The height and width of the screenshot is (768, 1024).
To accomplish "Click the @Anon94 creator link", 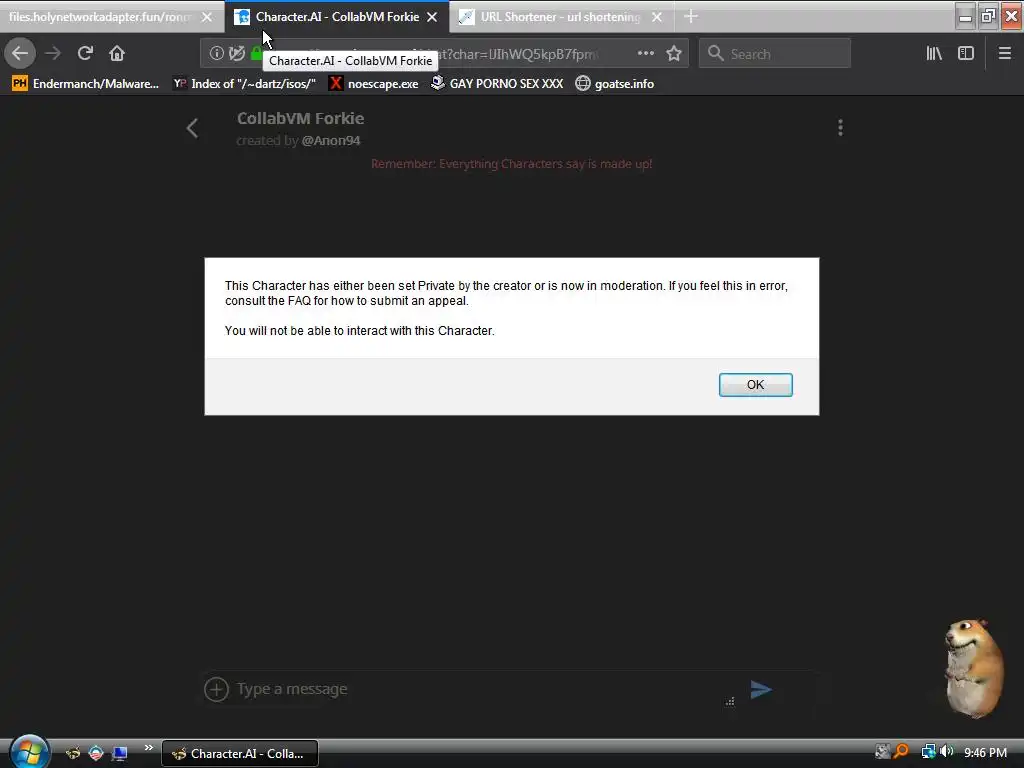I will [331, 140].
